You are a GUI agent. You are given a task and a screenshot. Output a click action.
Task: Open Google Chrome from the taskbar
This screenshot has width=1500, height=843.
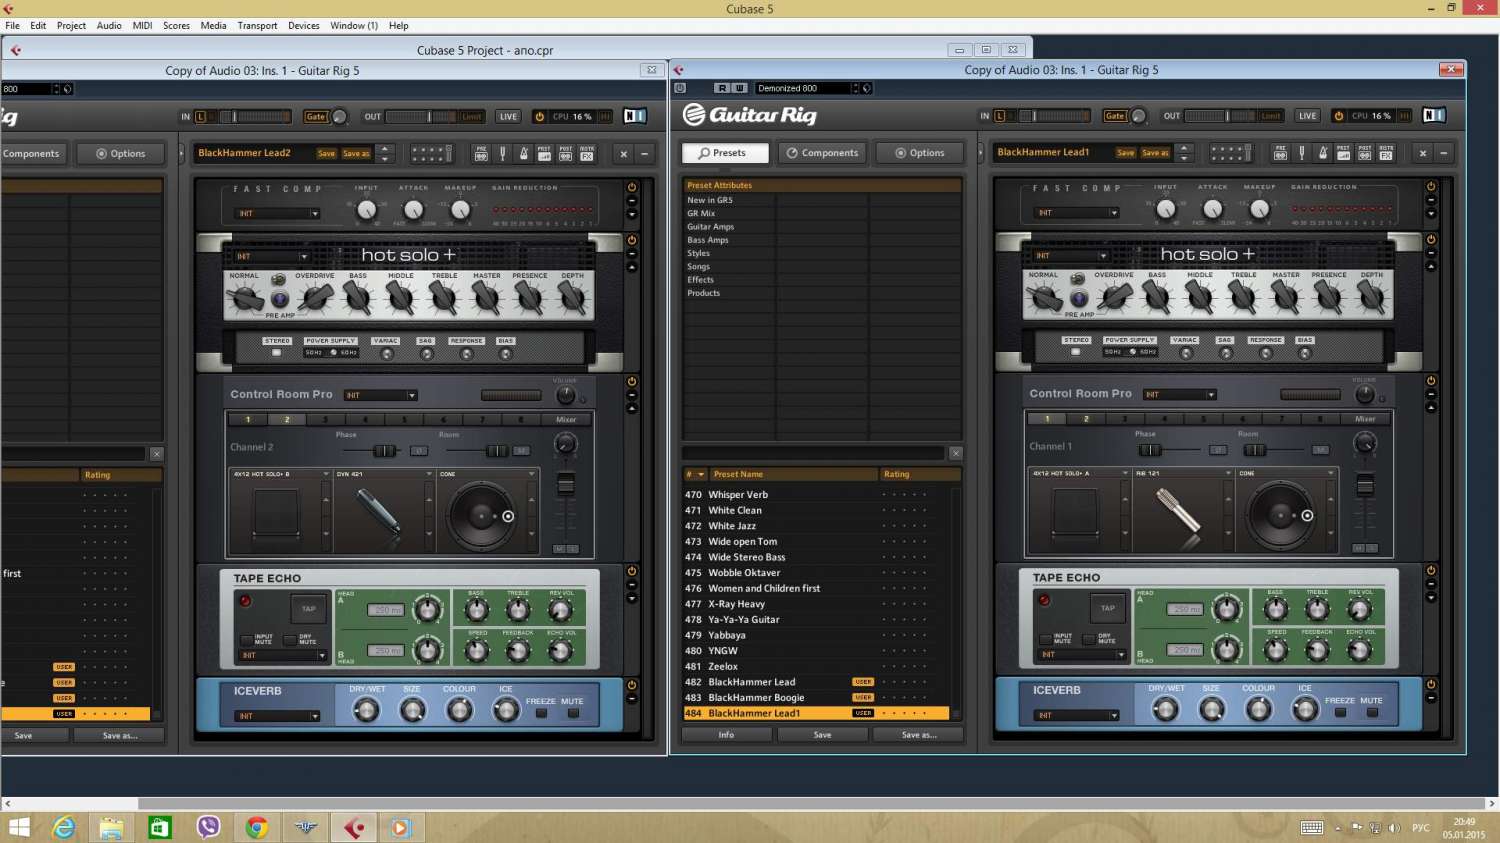click(257, 827)
